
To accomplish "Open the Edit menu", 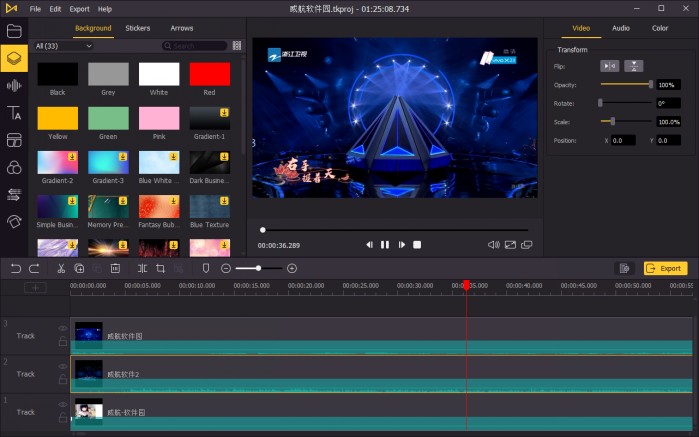I will tap(55, 9).
